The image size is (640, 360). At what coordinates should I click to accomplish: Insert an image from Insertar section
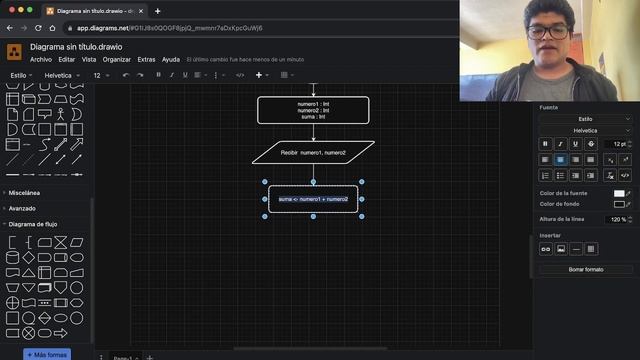click(x=561, y=249)
